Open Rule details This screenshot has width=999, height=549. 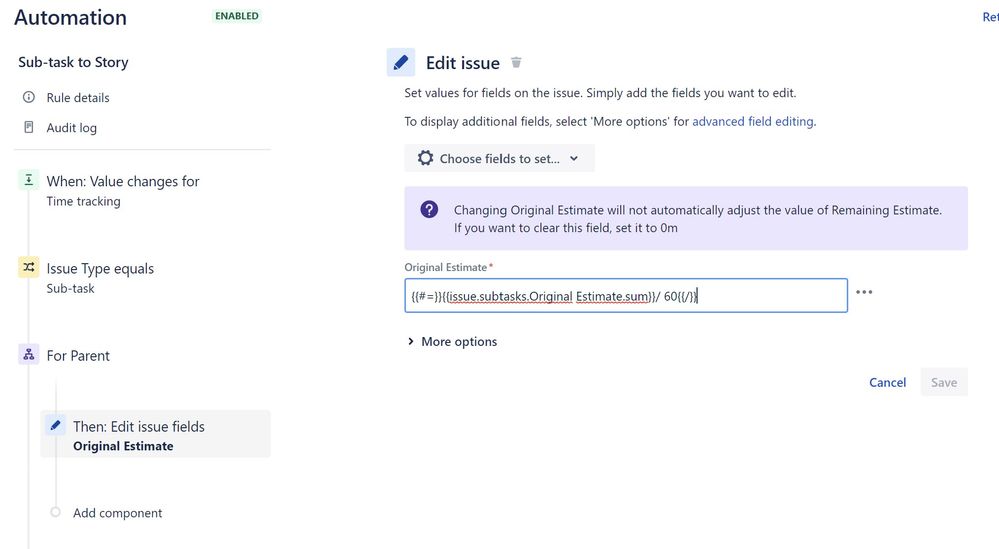click(78, 97)
